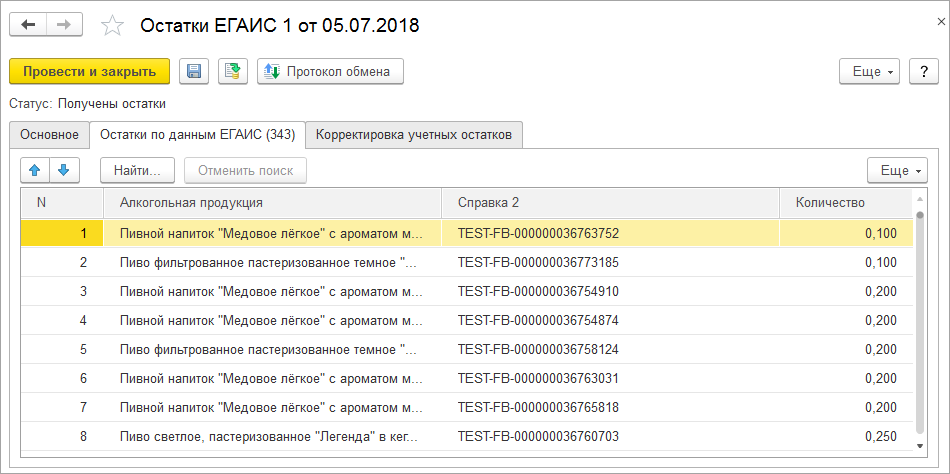This screenshot has height=474, width=950.
Task: Add document to favorites with star icon
Action: (113, 26)
